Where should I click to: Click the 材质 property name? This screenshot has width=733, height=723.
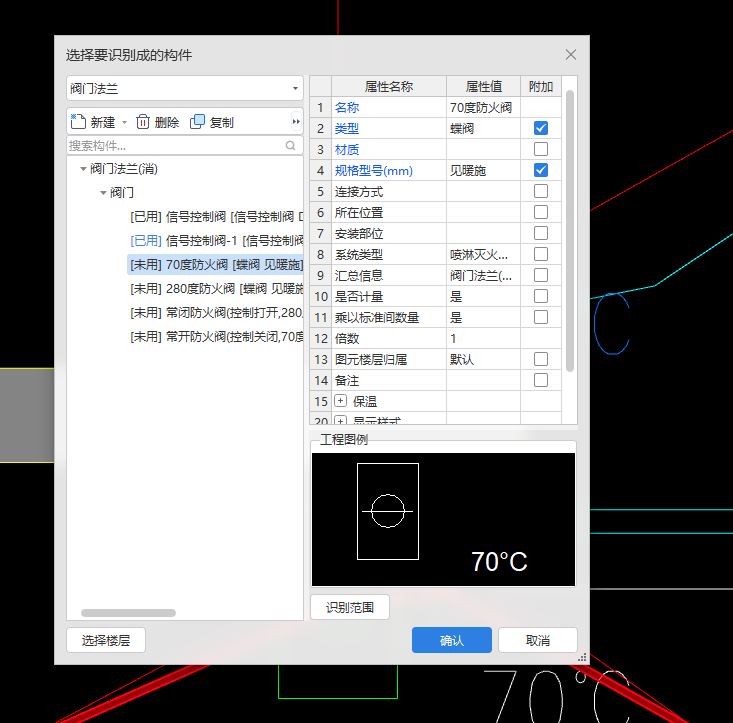(x=347, y=150)
